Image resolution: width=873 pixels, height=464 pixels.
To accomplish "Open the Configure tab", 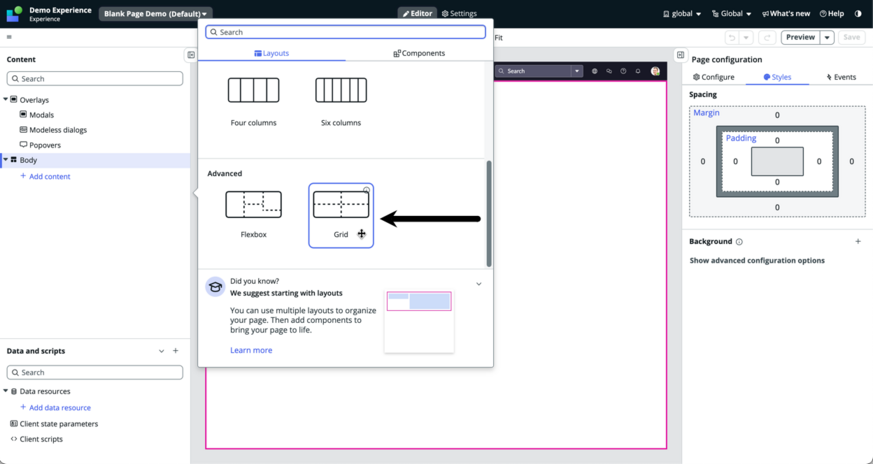I will 714,77.
